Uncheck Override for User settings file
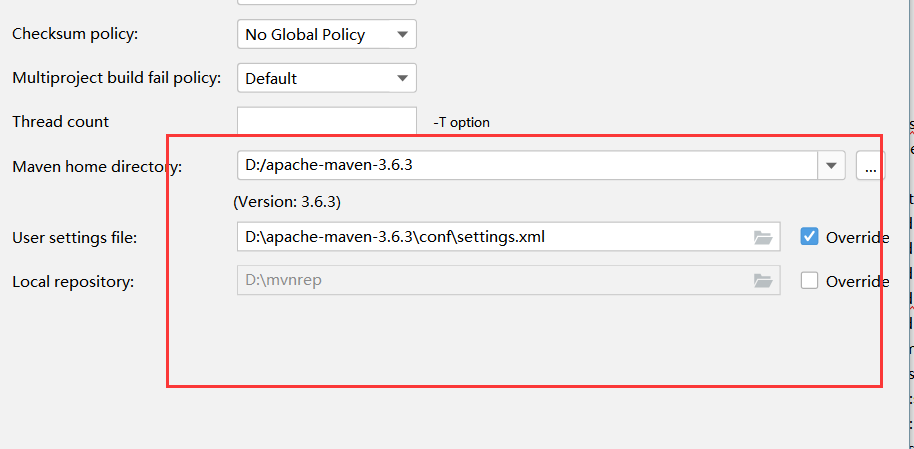 pyautogui.click(x=809, y=237)
